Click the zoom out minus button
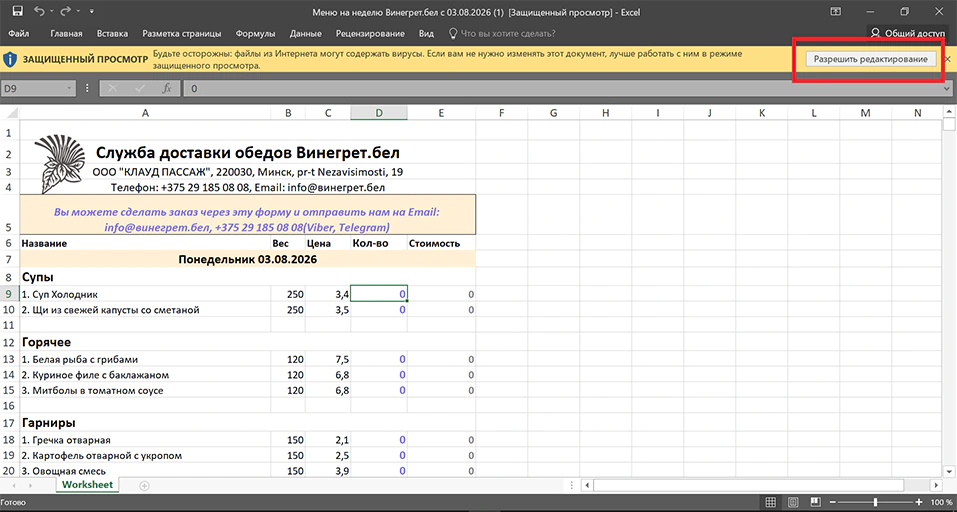The width and height of the screenshot is (957, 512). coord(832,502)
